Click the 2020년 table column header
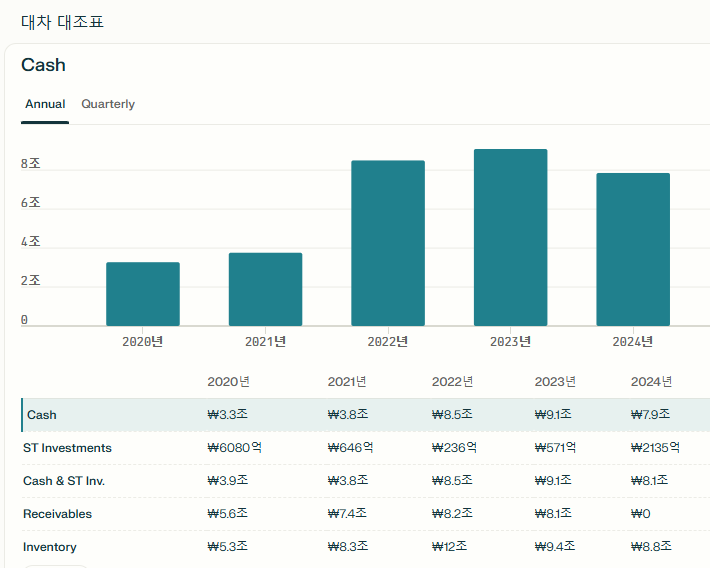Viewport: 710px width, 568px height. (228, 382)
